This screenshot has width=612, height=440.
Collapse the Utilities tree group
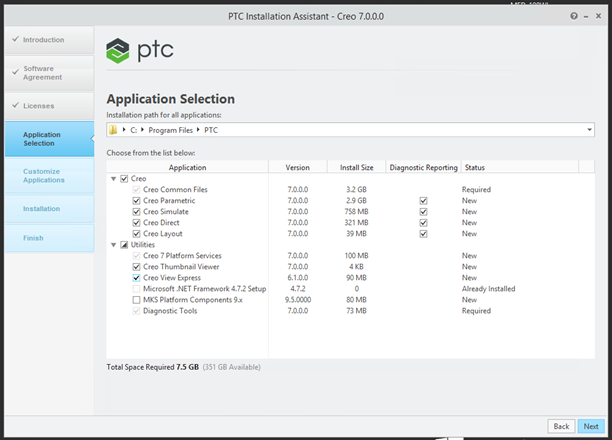click(x=114, y=245)
